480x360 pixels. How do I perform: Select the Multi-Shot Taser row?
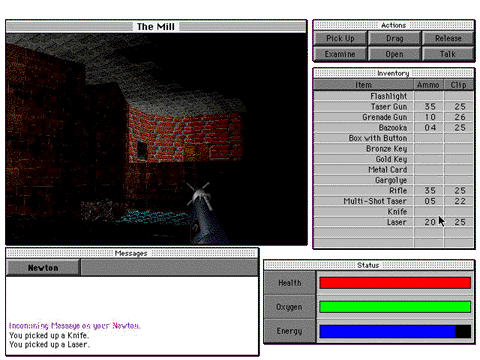393,201
